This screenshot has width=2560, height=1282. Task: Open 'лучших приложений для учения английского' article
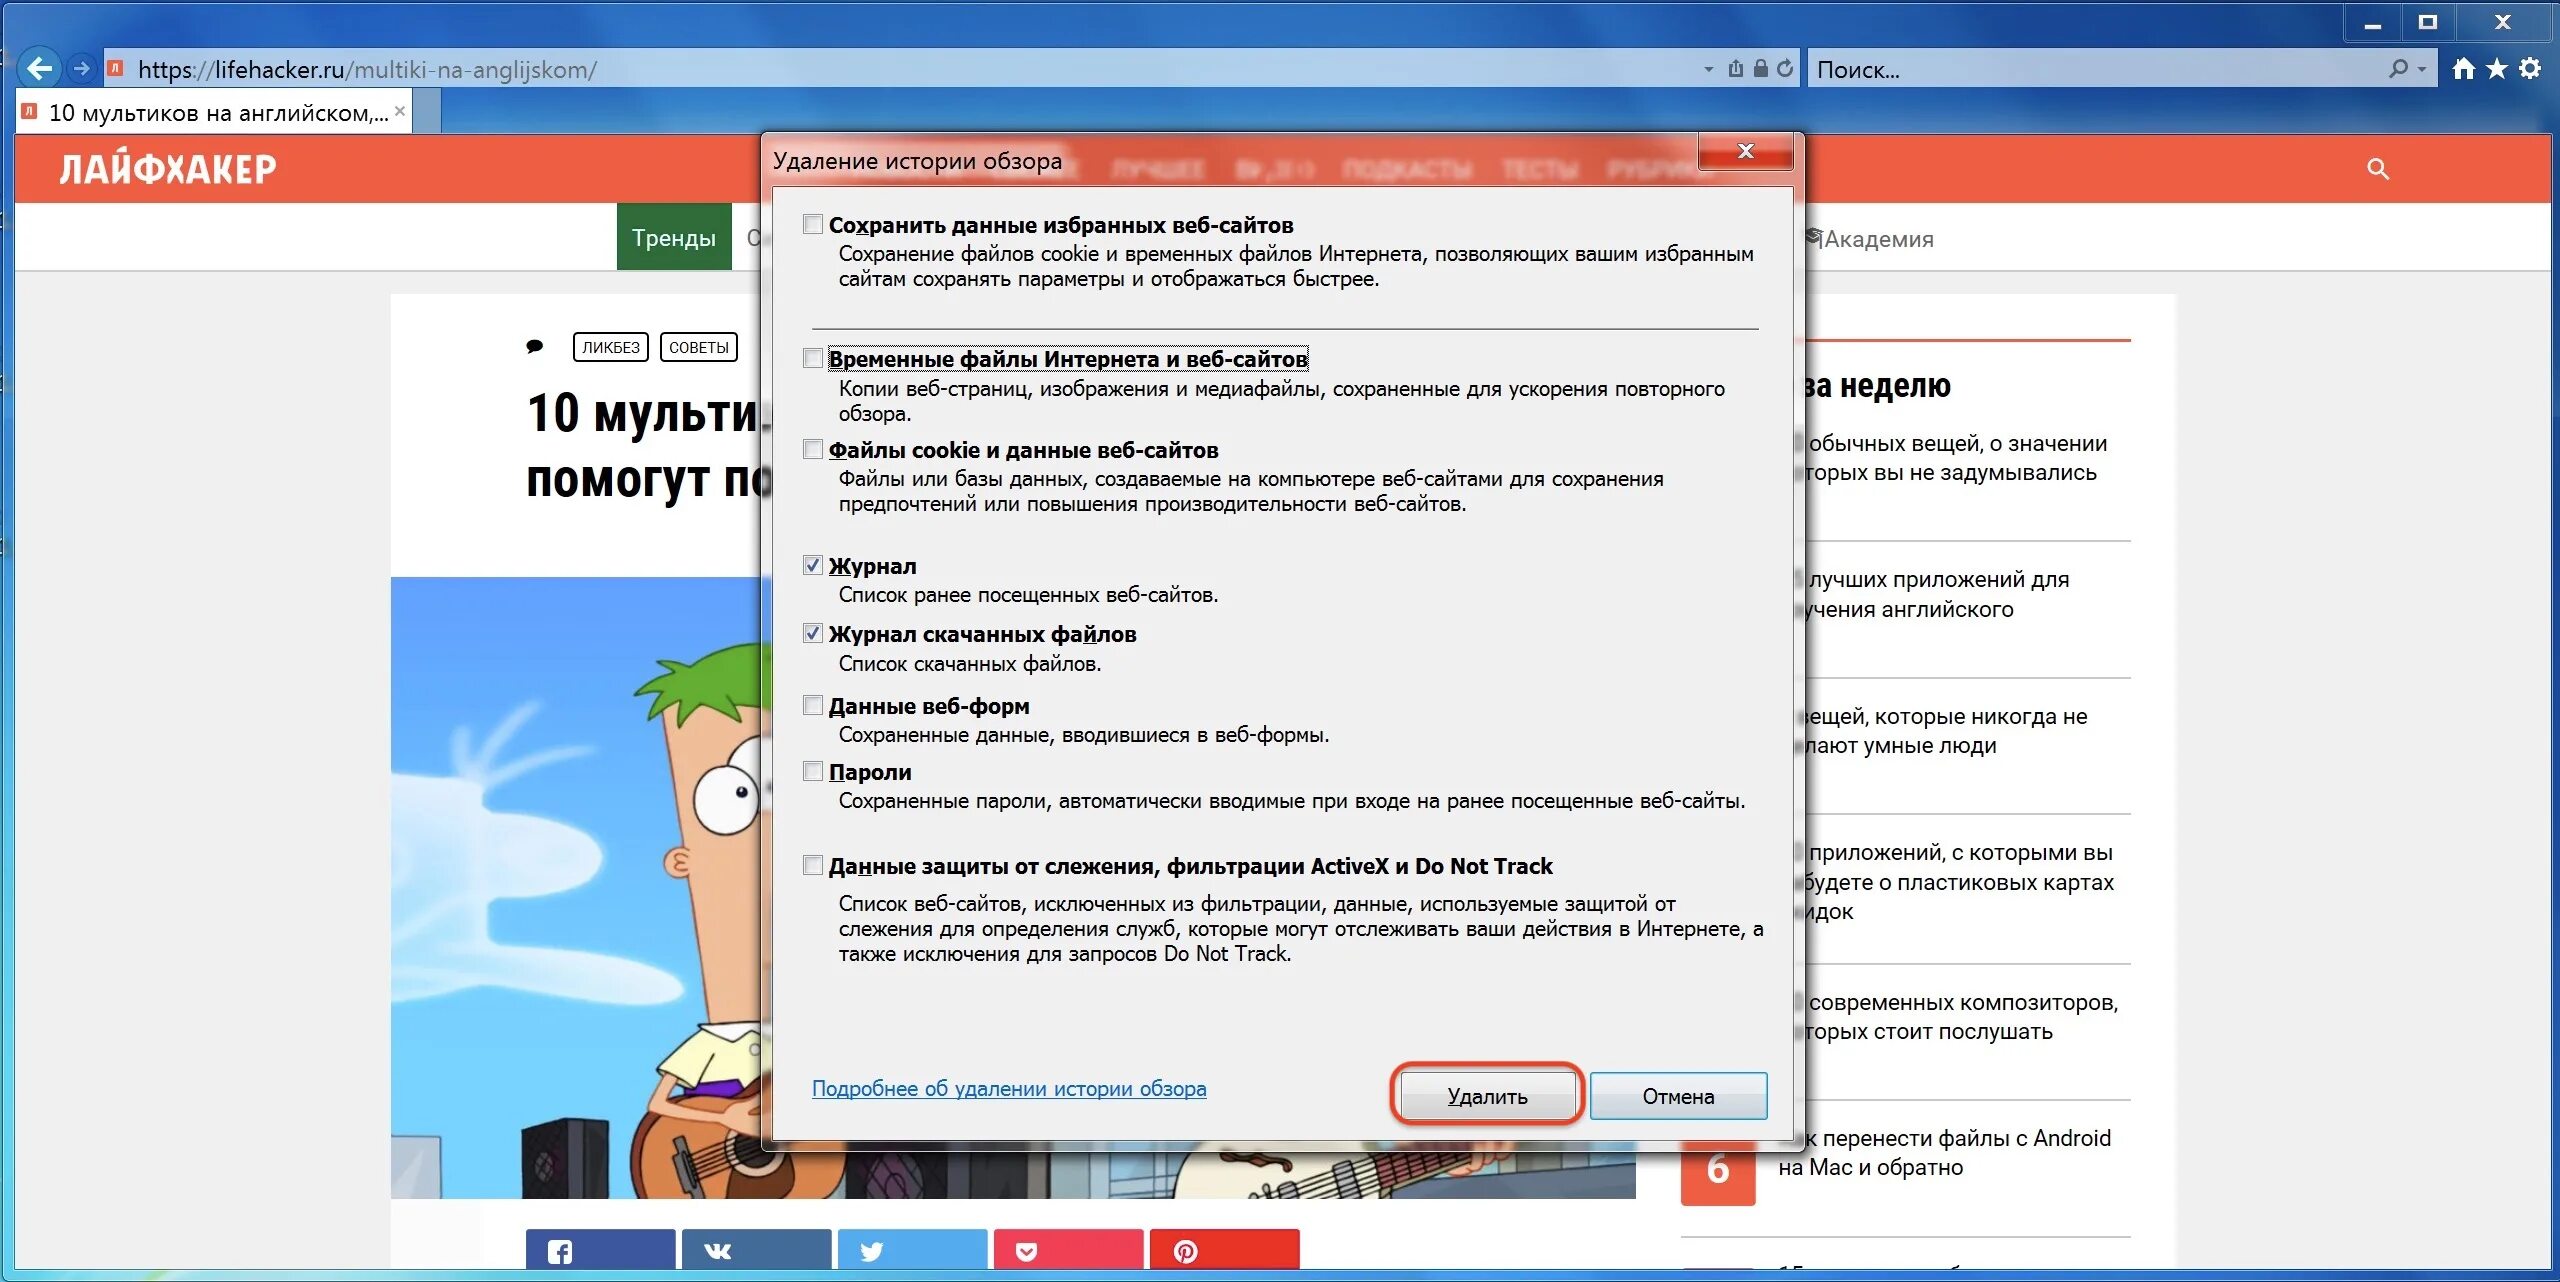(x=1936, y=594)
